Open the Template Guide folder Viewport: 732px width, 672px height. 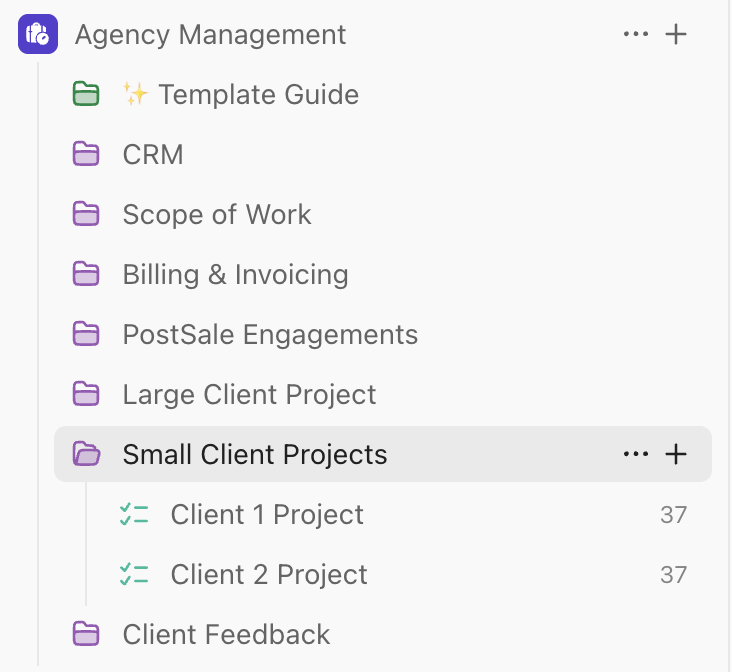coord(258,95)
